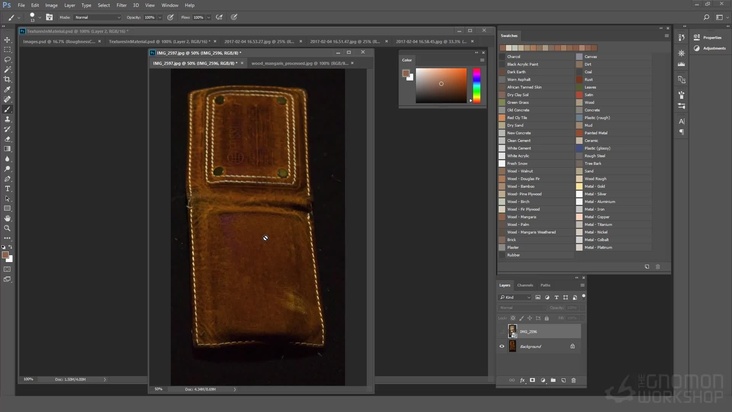This screenshot has height=412, width=732.
Task: Hide the Background layer
Action: click(503, 346)
